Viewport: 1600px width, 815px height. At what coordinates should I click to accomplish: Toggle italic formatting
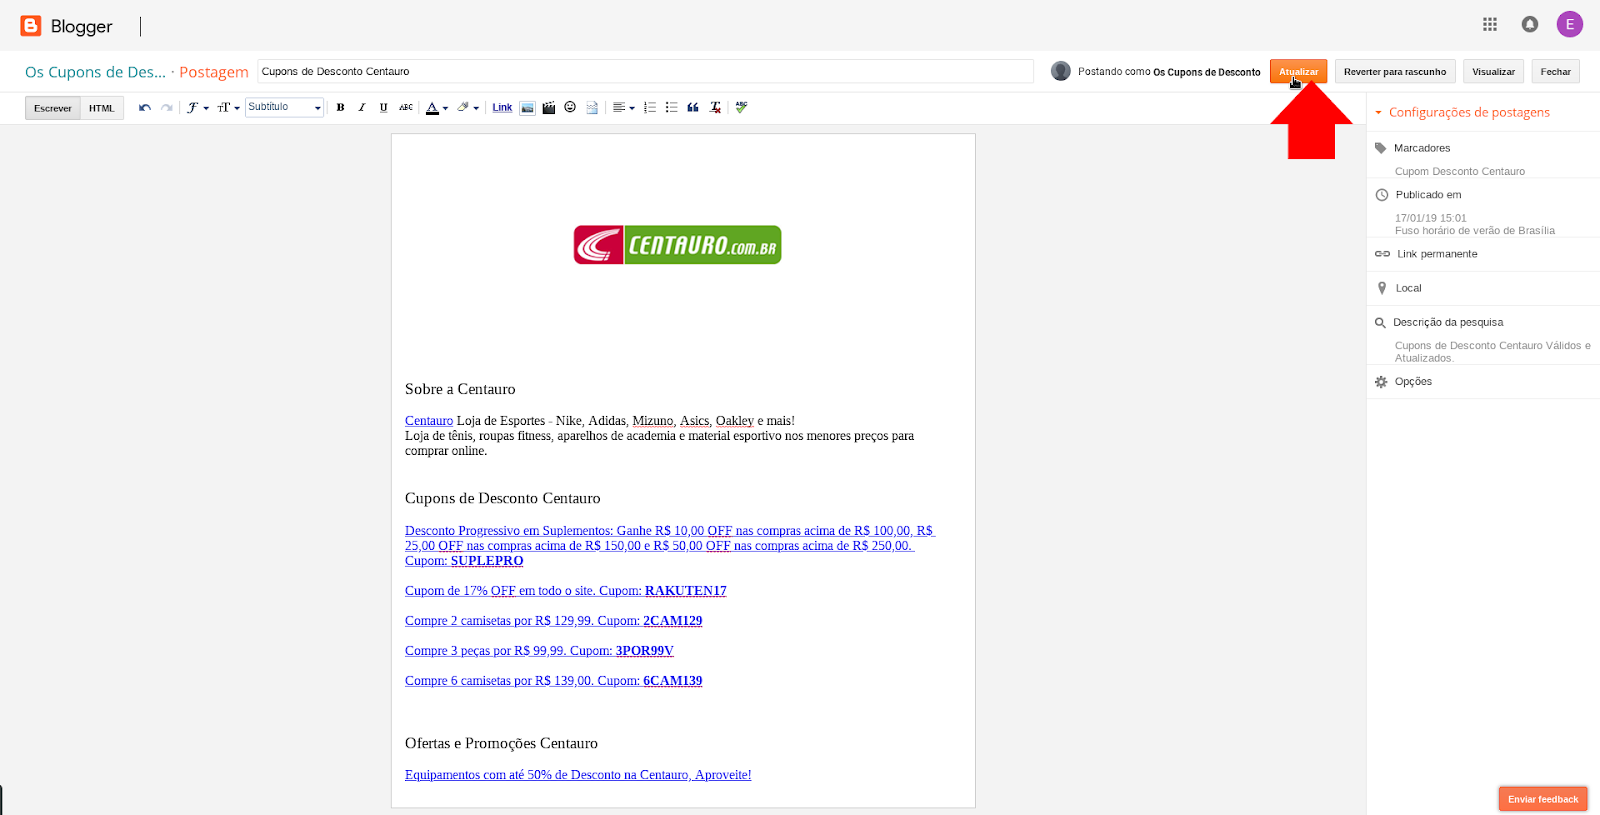click(x=362, y=108)
